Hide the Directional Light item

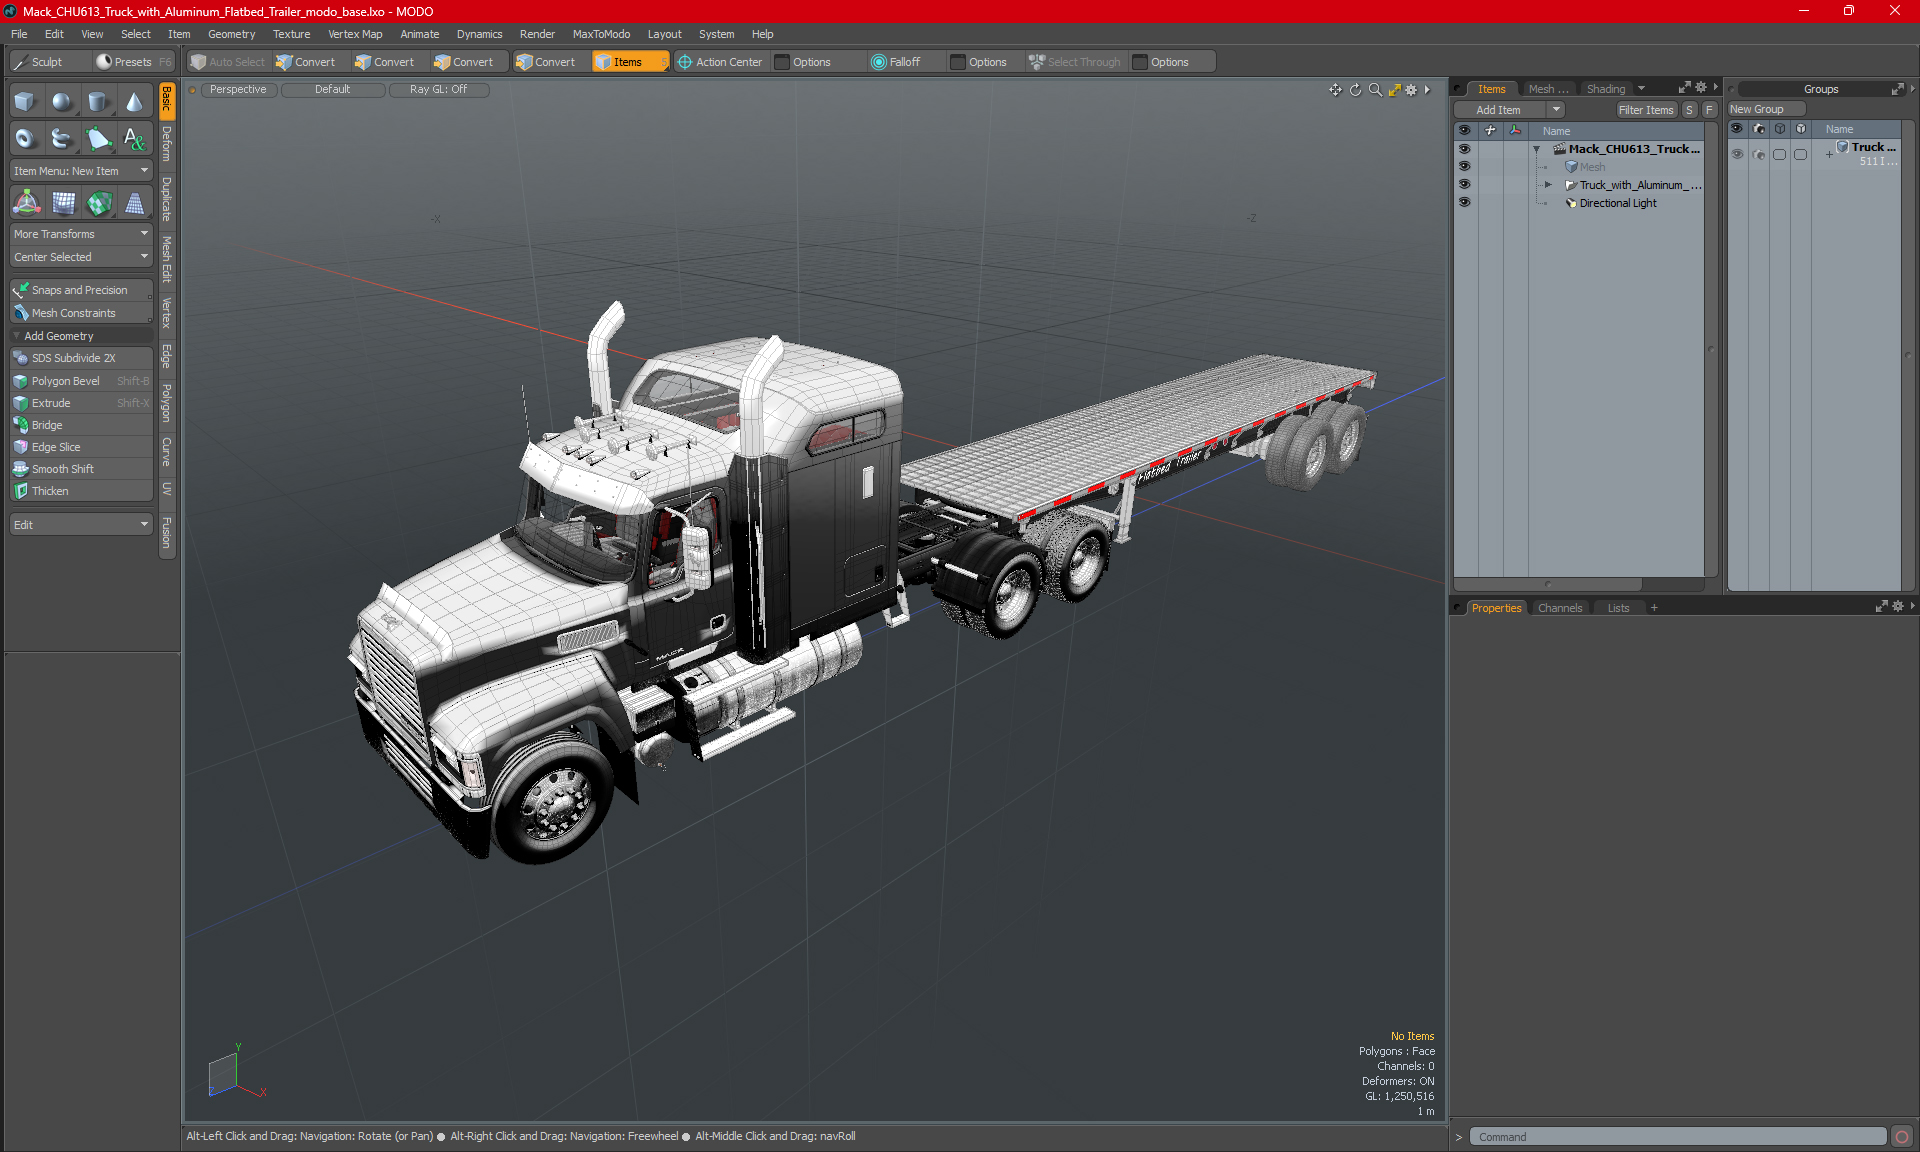coord(1464,203)
